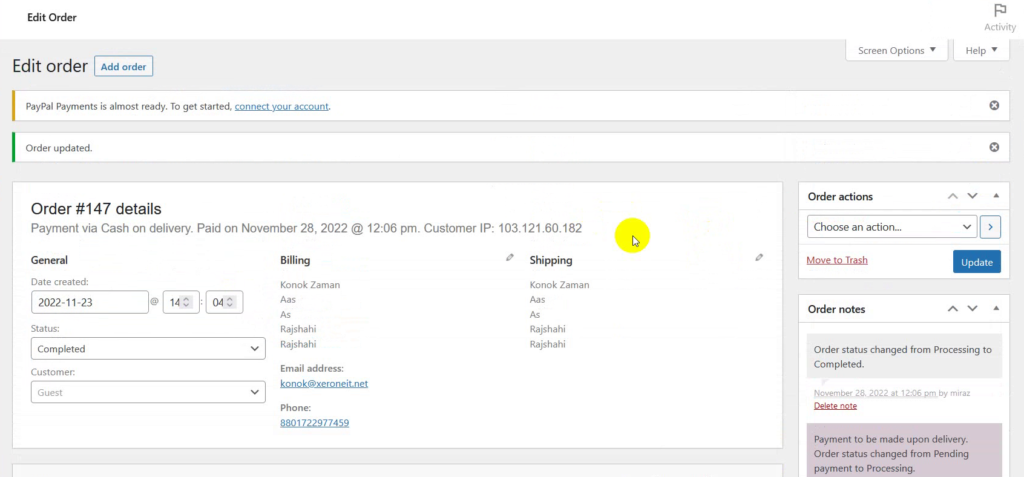
Task: Open the Choose an action dropdown
Action: pos(892,227)
